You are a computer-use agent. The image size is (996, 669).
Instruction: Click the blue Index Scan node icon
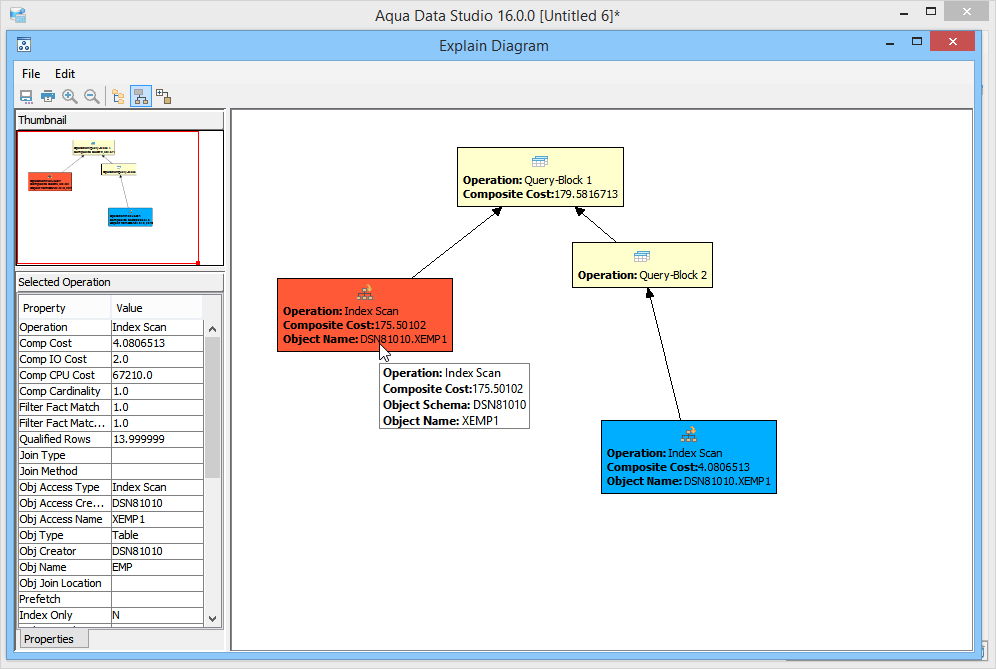pyautogui.click(x=689, y=435)
